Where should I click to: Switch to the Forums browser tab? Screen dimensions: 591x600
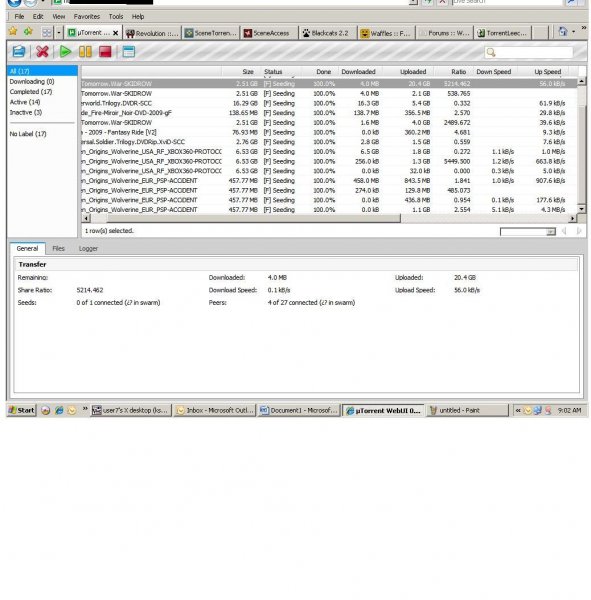[444, 33]
